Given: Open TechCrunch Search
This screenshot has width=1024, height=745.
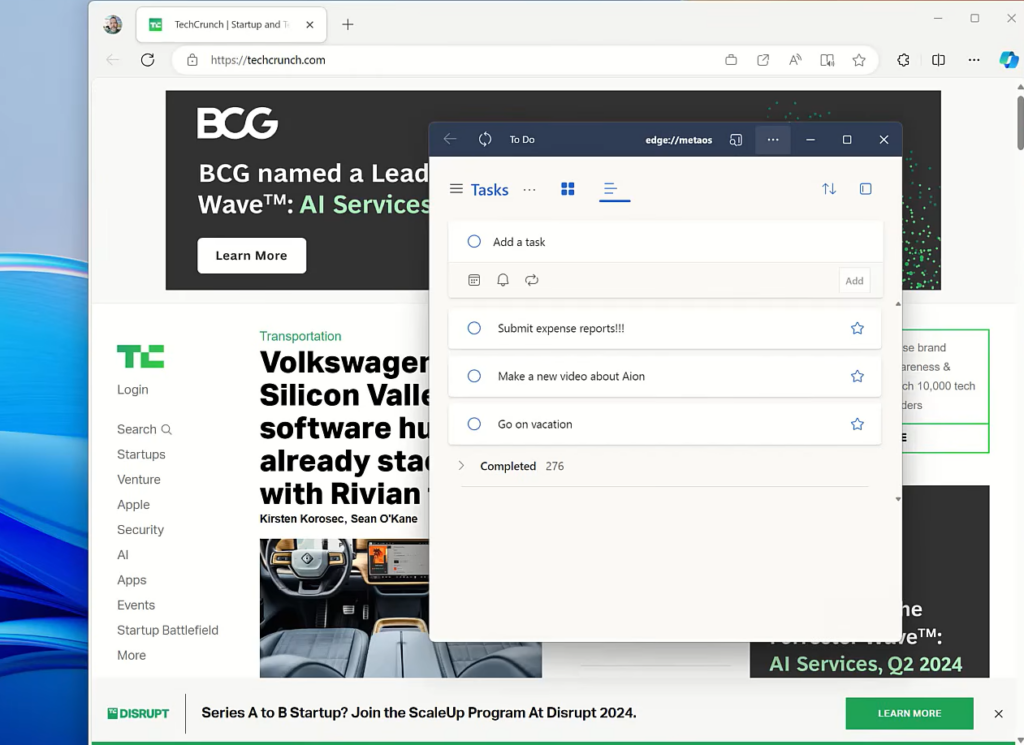Looking at the screenshot, I should (144, 429).
